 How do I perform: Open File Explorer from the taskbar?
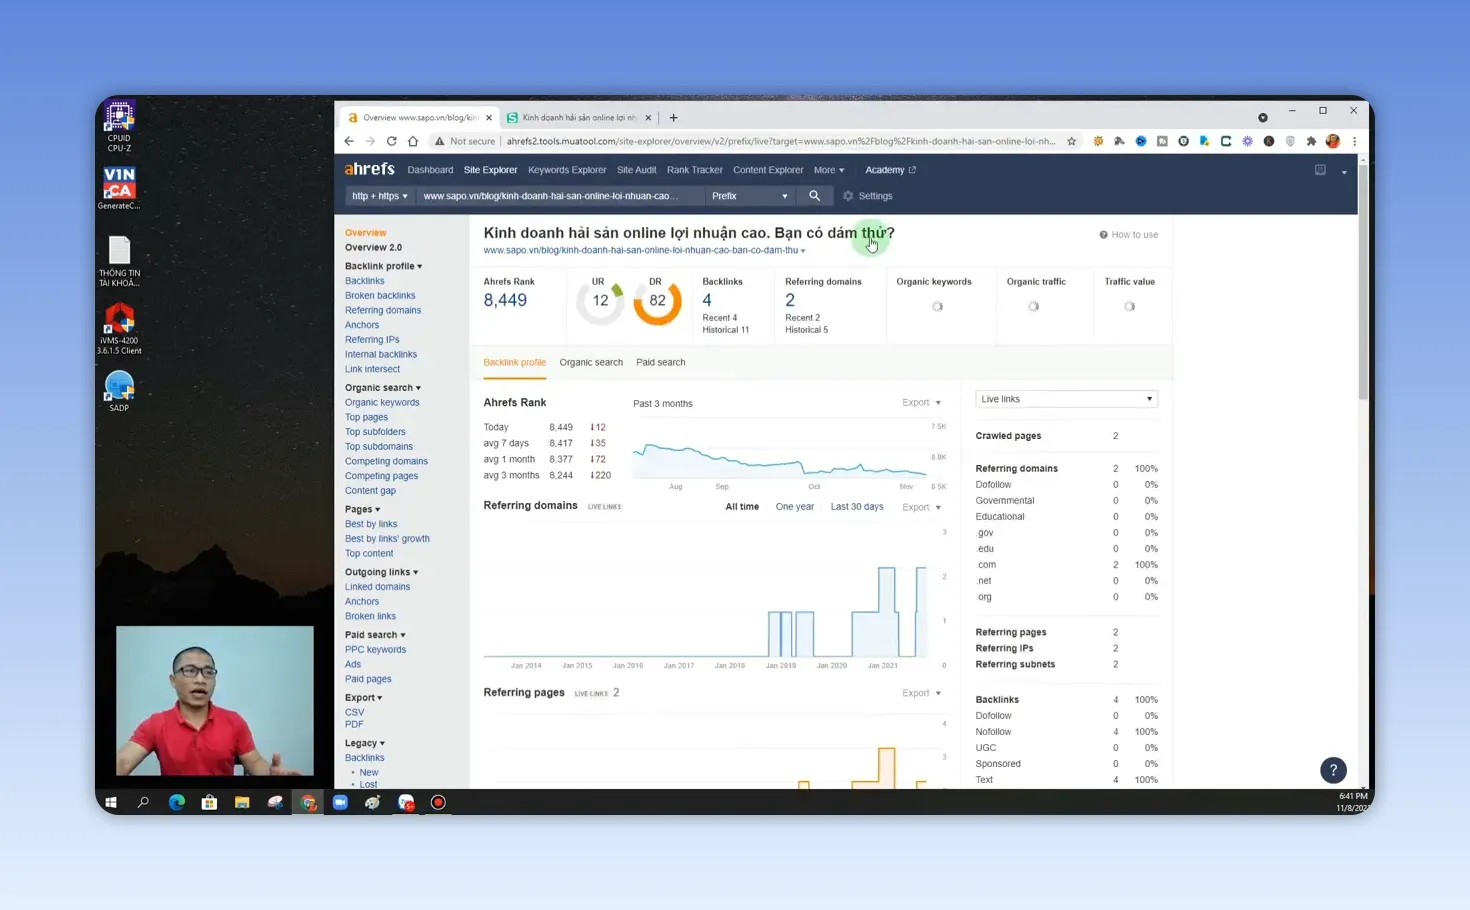click(x=242, y=802)
